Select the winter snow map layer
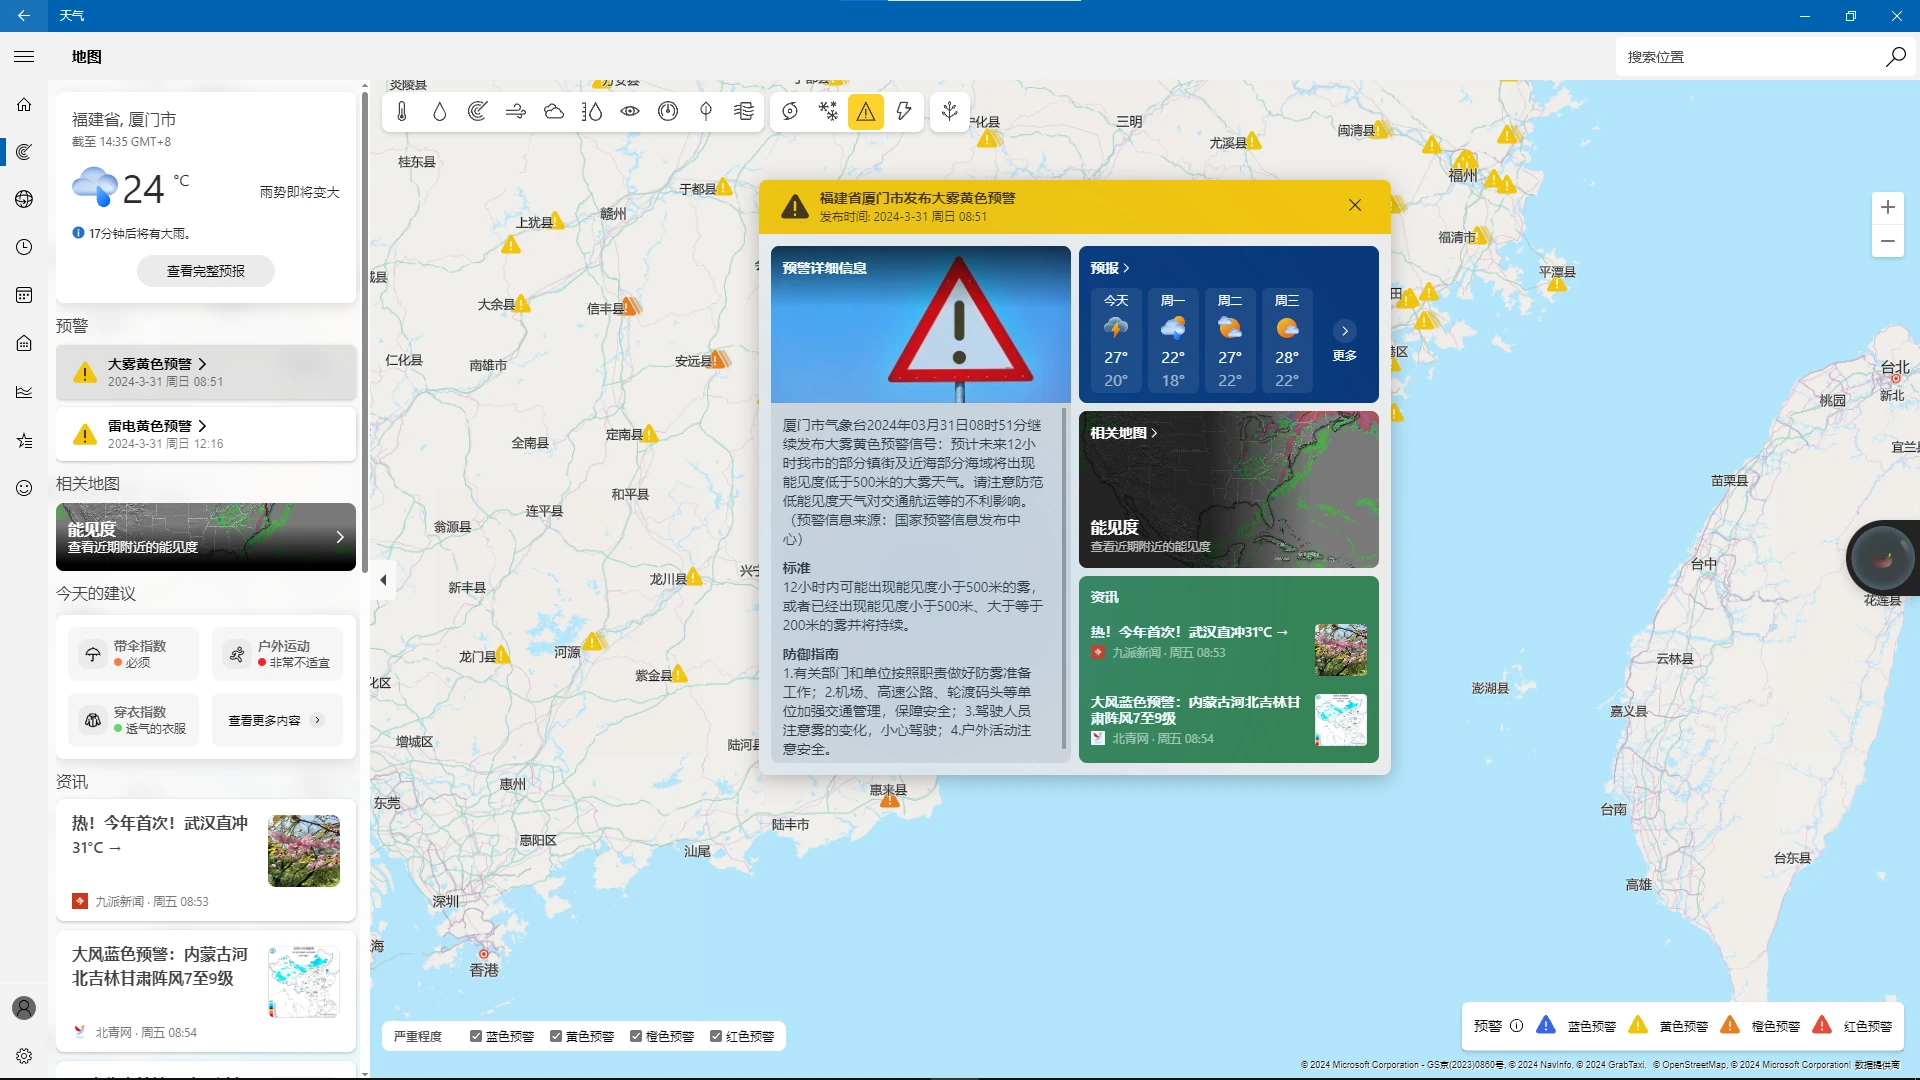 click(x=828, y=111)
